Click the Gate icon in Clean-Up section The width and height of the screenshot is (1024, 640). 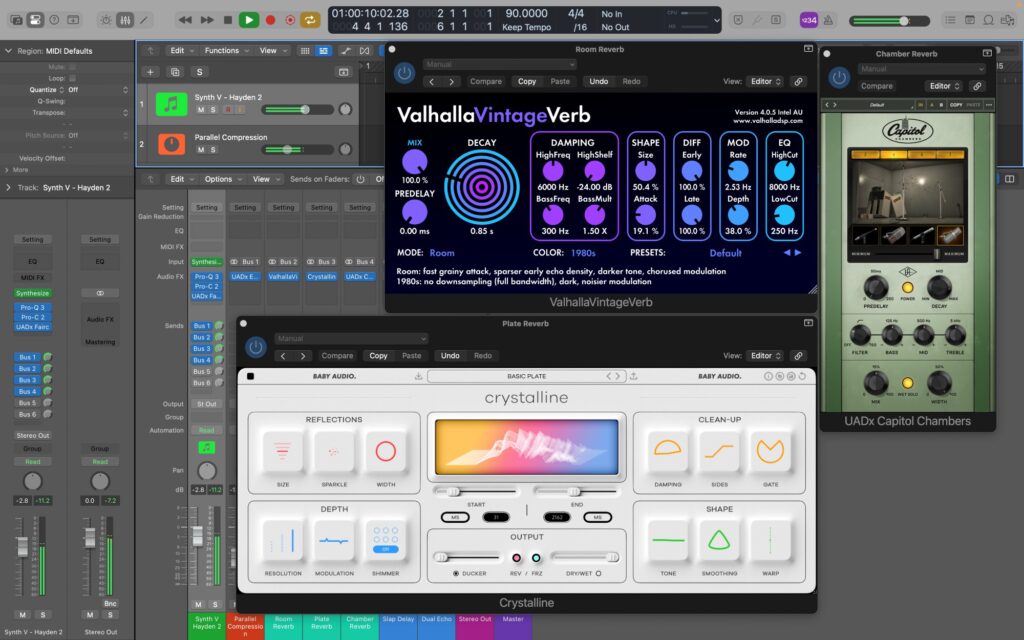770,453
